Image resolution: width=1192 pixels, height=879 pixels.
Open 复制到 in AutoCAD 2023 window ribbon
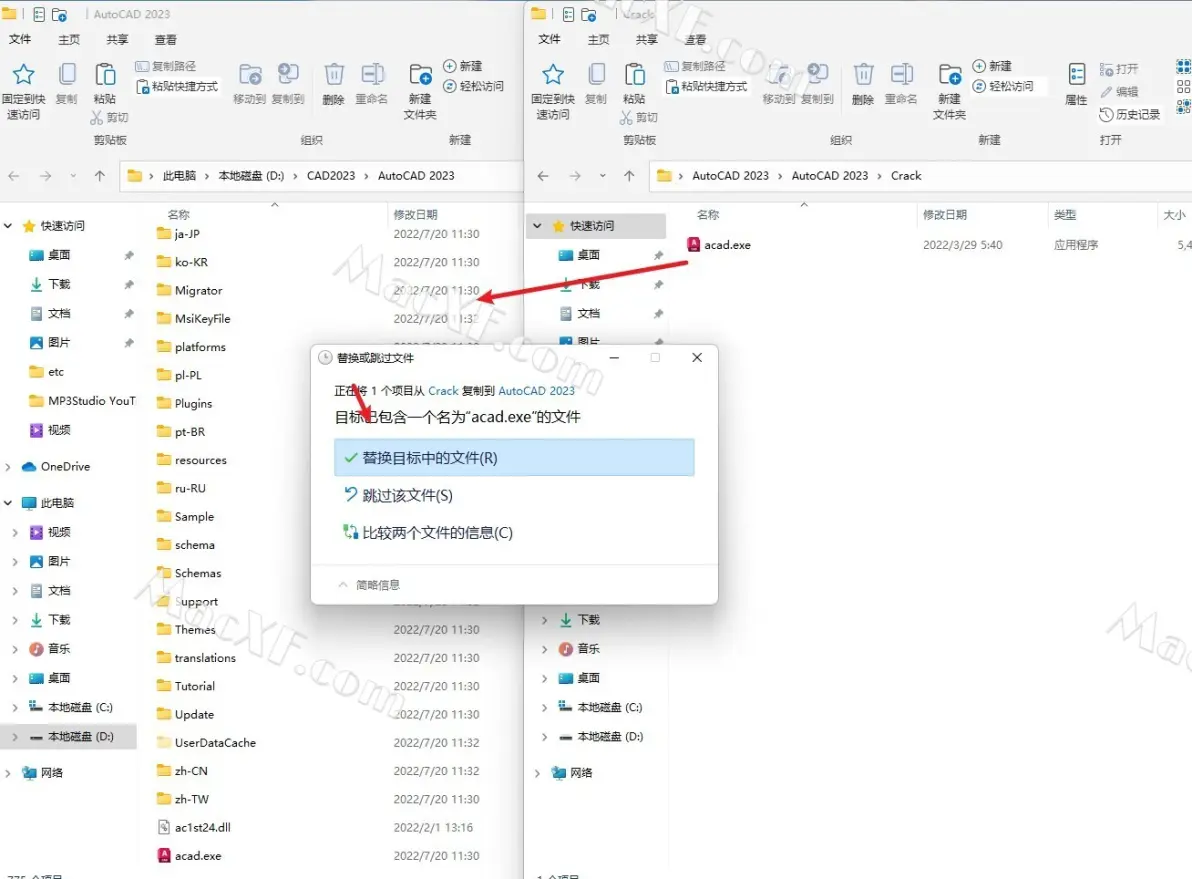coord(288,83)
